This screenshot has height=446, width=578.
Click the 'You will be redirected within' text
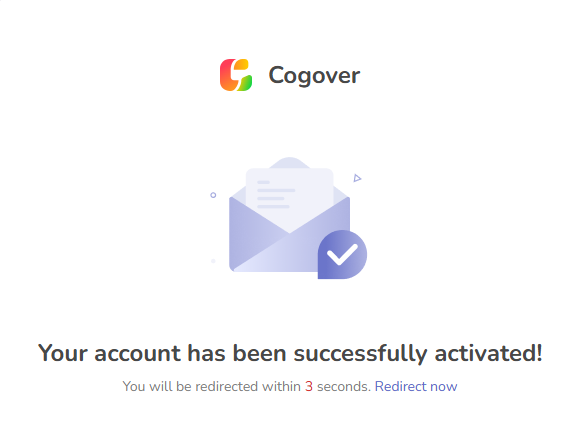212,386
